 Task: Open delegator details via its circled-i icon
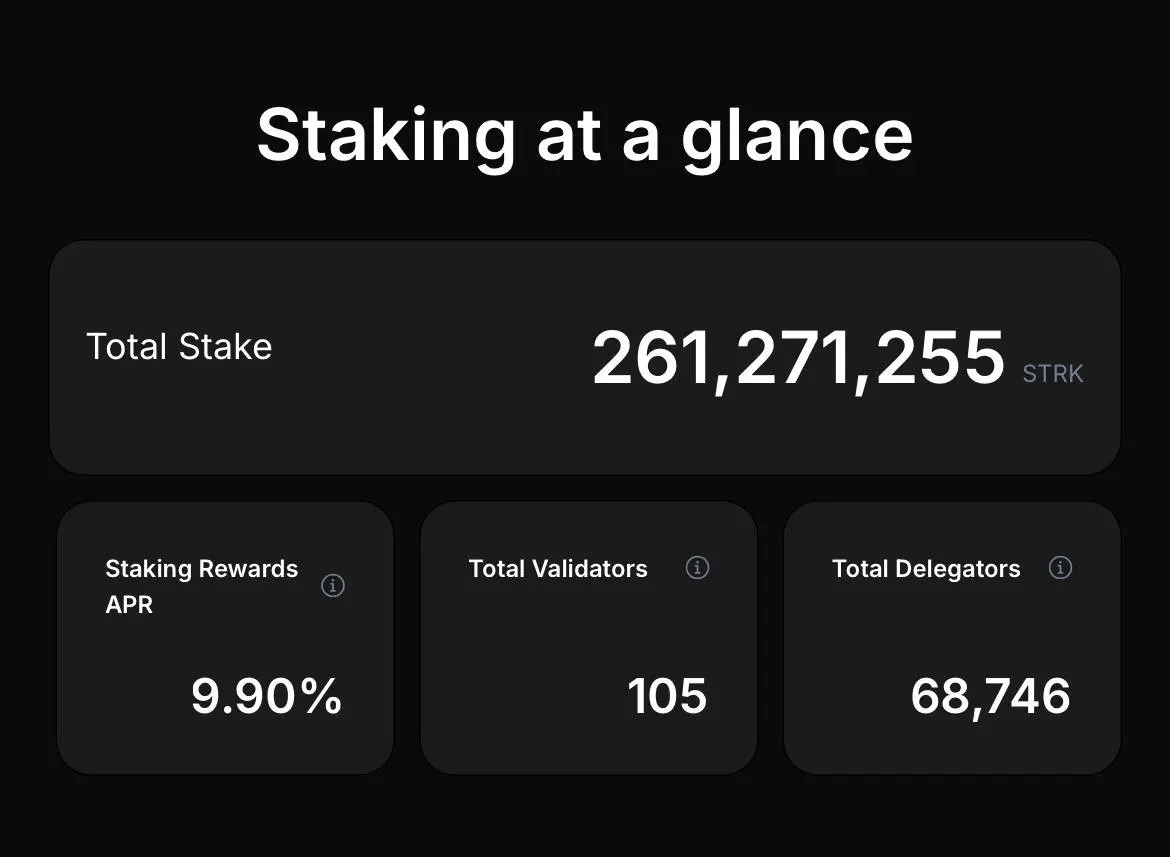tap(1060, 567)
